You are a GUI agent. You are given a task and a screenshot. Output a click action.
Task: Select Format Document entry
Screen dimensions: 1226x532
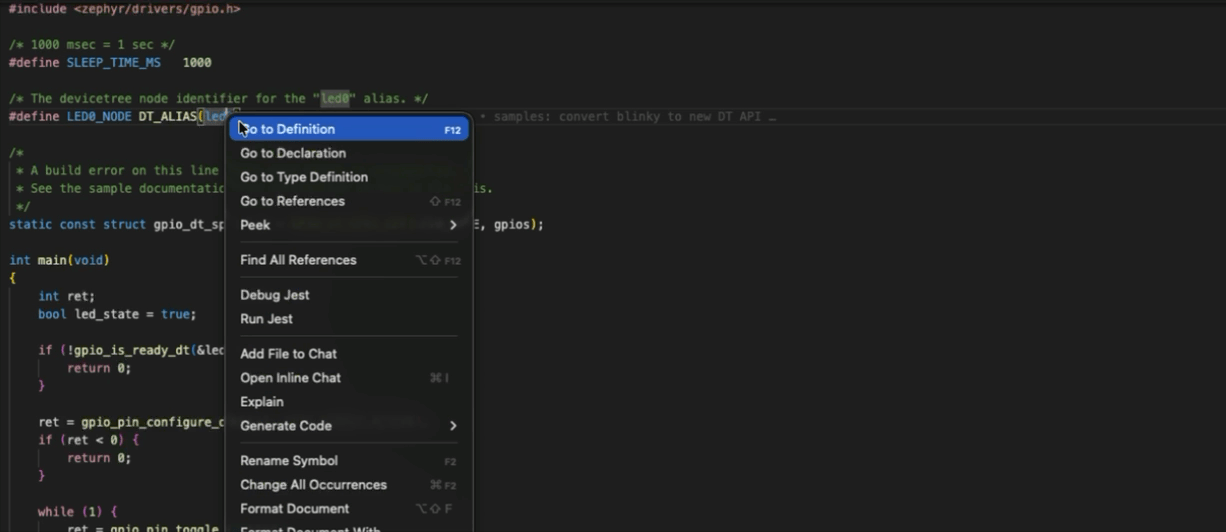click(349, 509)
